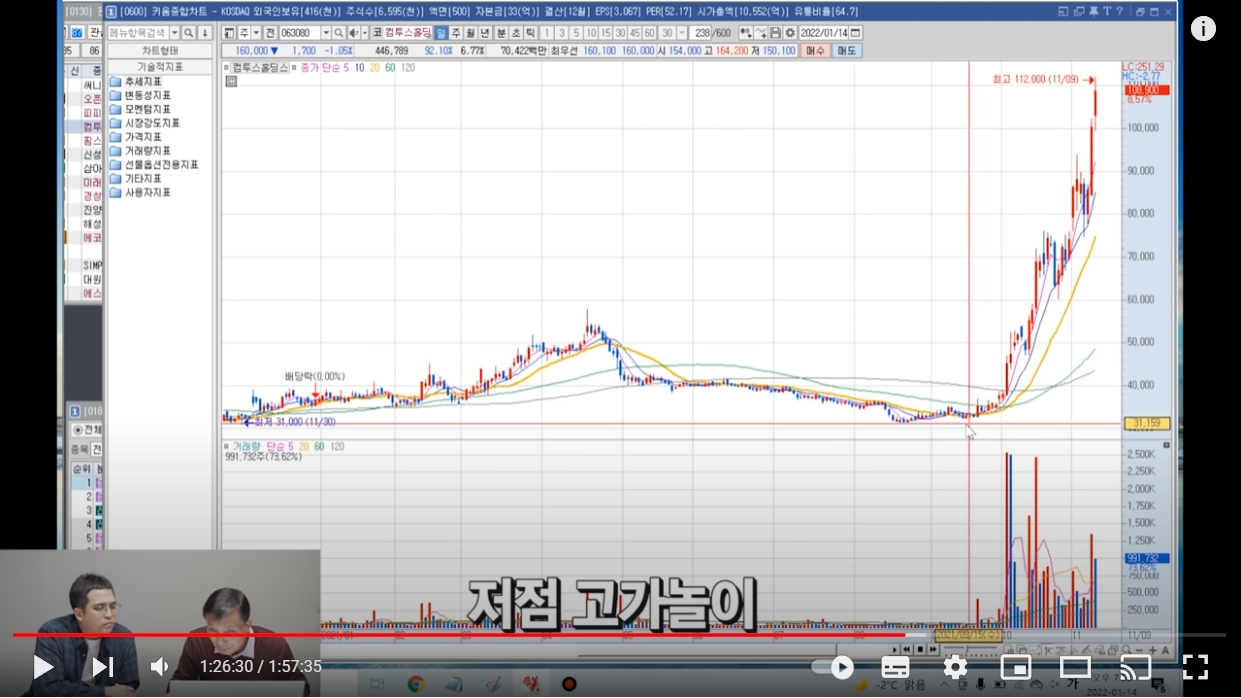Click the bar count 238 field
Screen dimensions: 1241x698
point(703,33)
